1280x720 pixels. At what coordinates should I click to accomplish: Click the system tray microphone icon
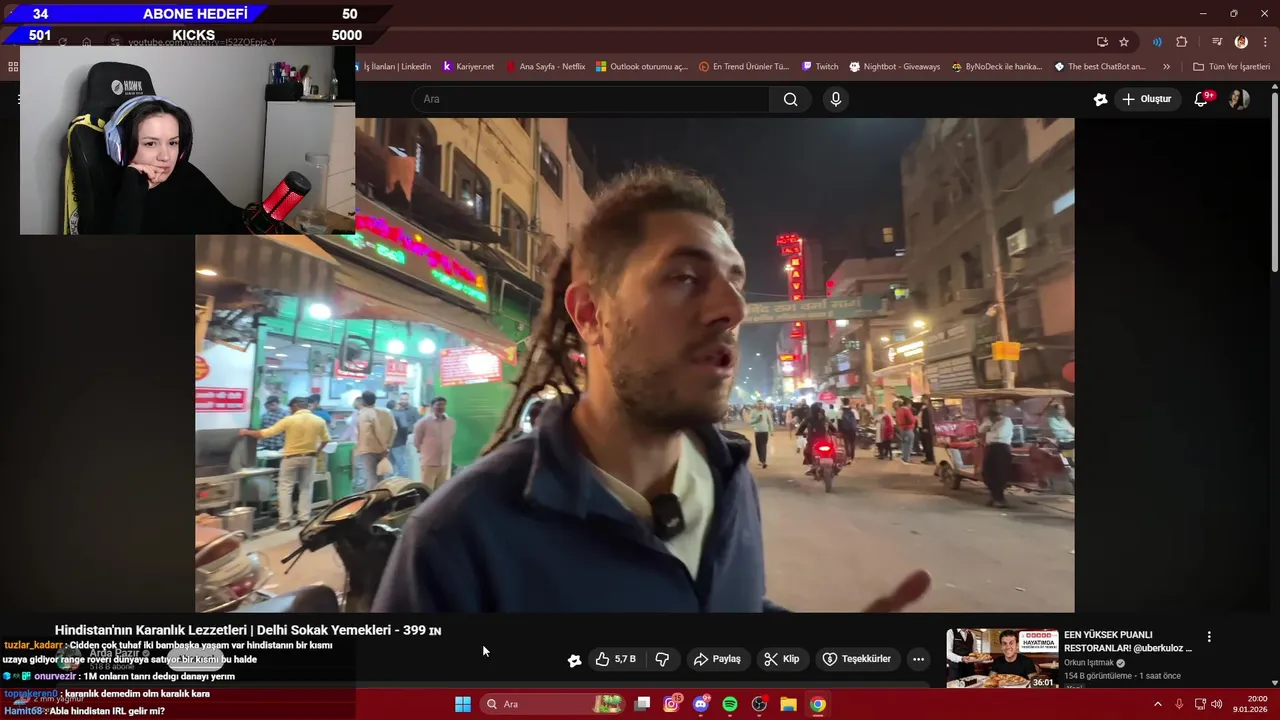(x=1179, y=704)
